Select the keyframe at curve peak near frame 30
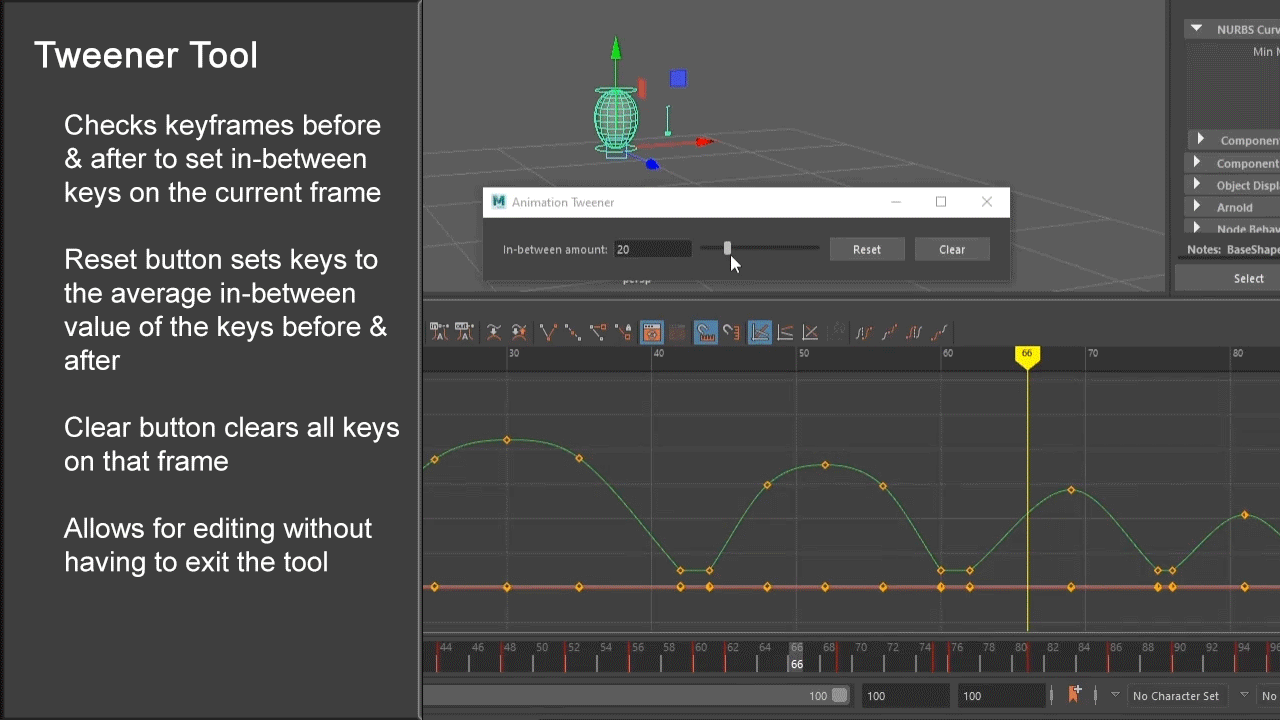The width and height of the screenshot is (1280, 720). pos(507,440)
